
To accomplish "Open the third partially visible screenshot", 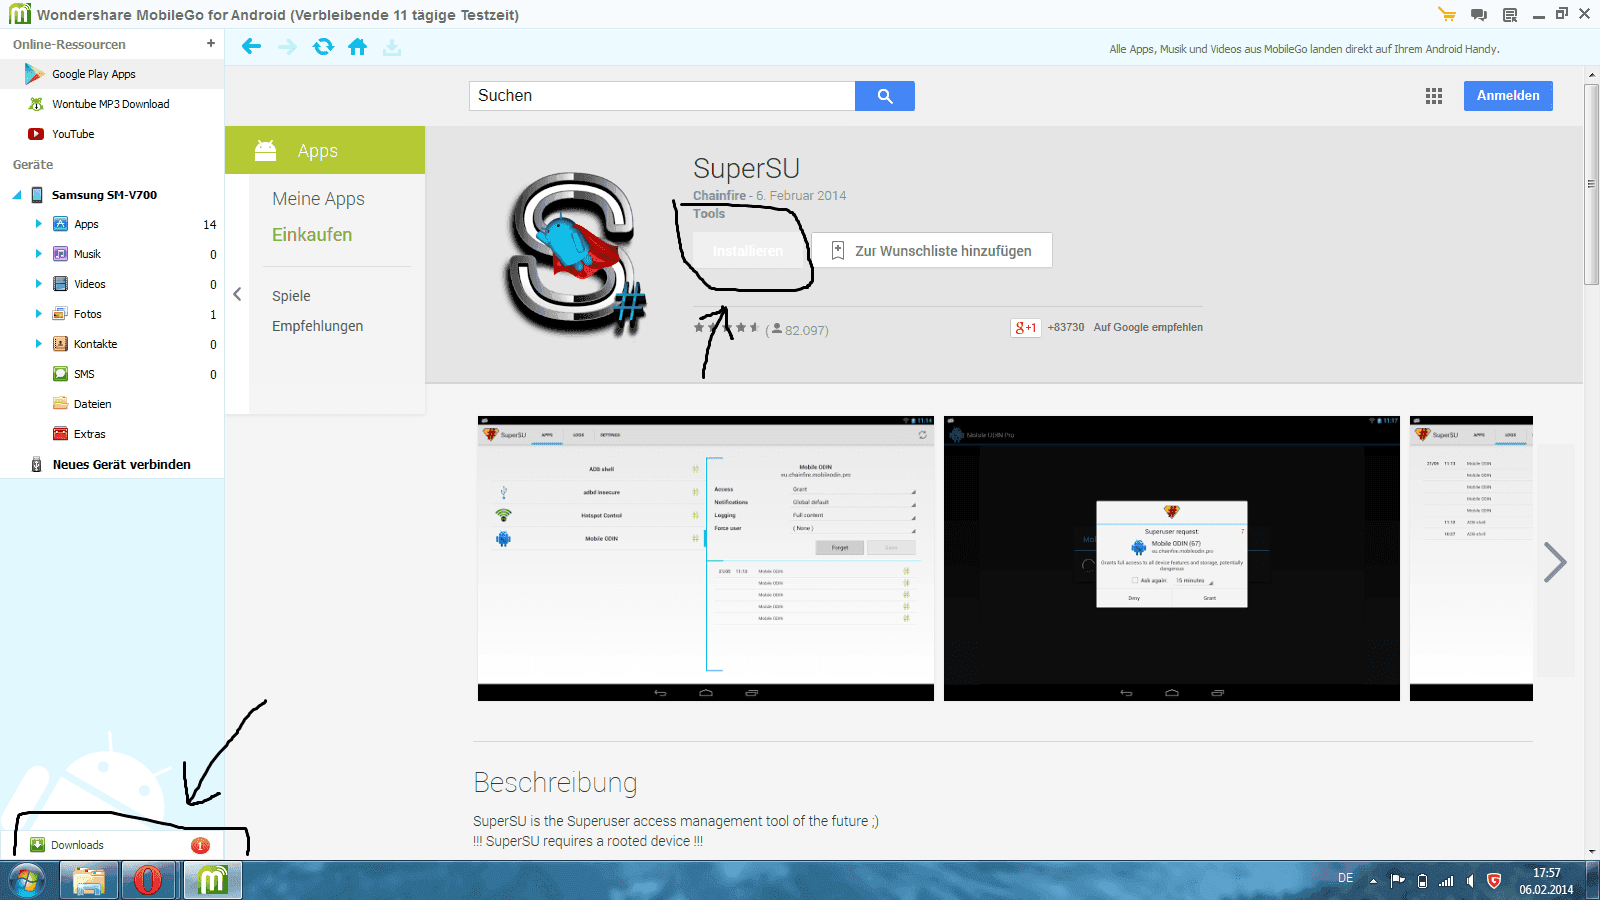I will [x=1471, y=558].
